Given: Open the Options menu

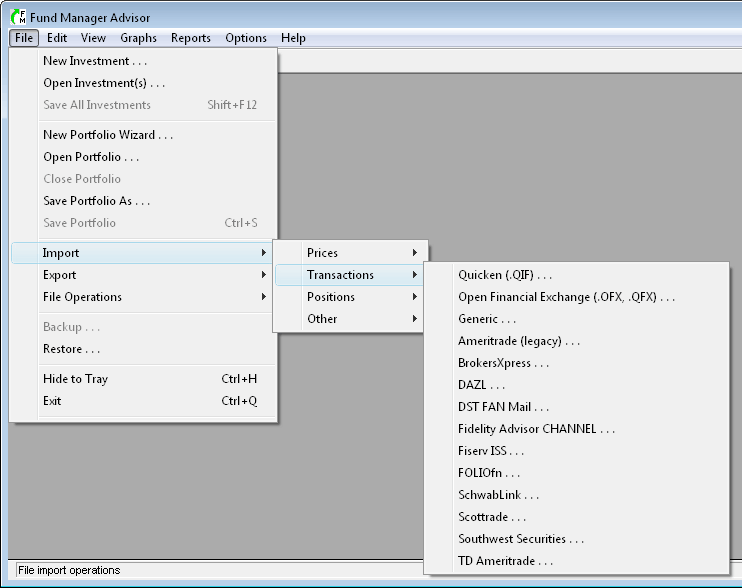Looking at the screenshot, I should point(246,38).
